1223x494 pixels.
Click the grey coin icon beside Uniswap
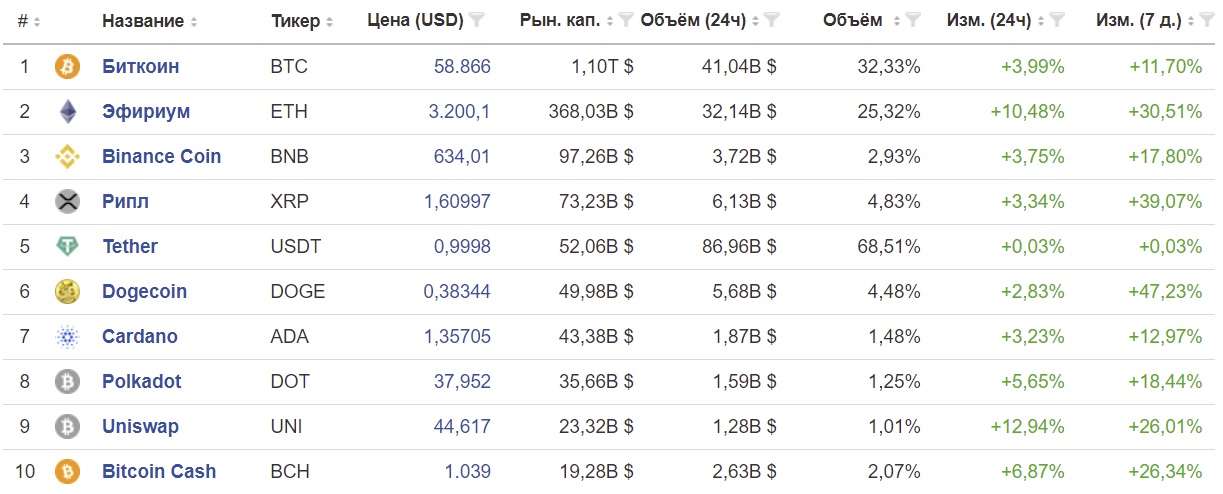[67, 427]
